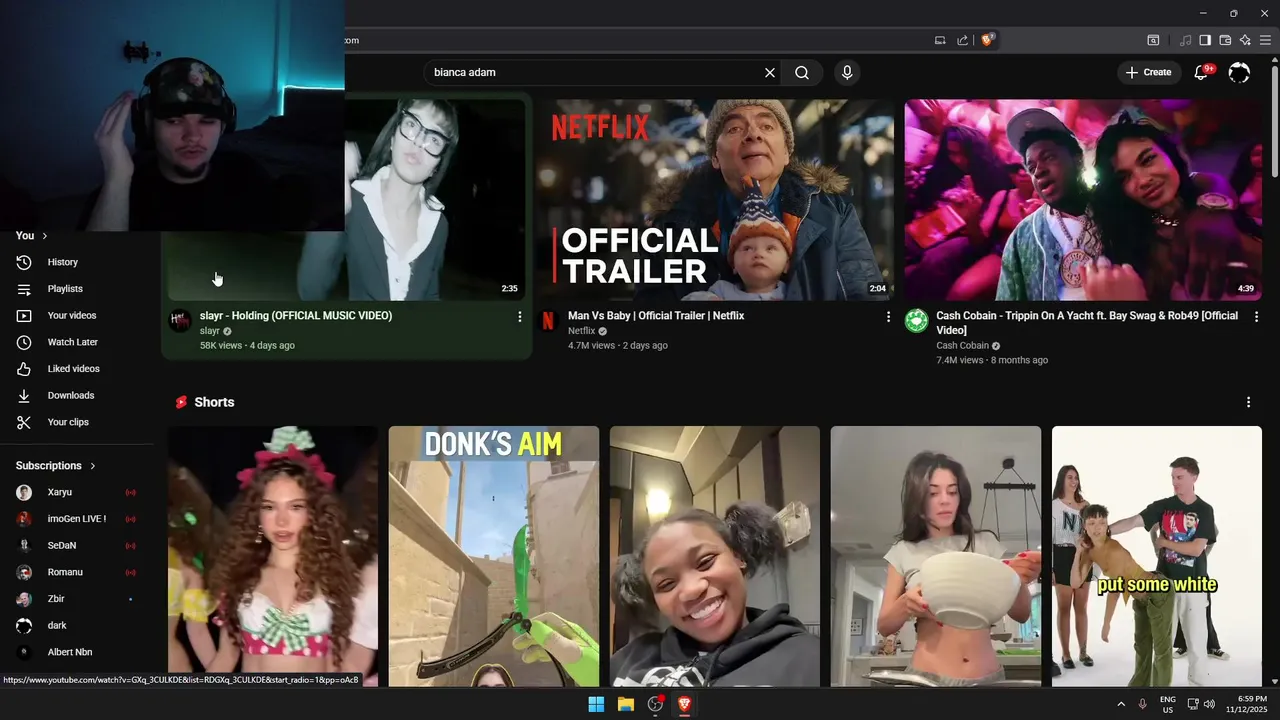Open options menu for Man Vs Baby video
The height and width of the screenshot is (720, 1280).
coord(888,316)
